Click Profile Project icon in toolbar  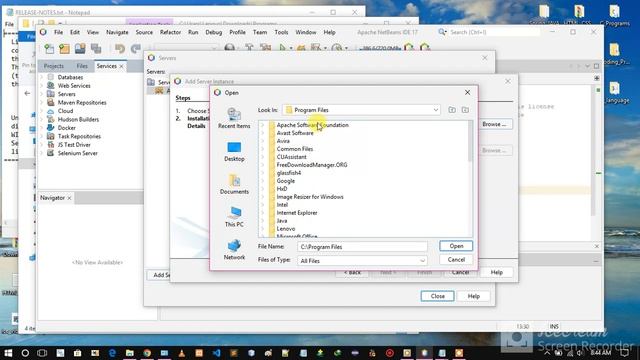(337, 48)
